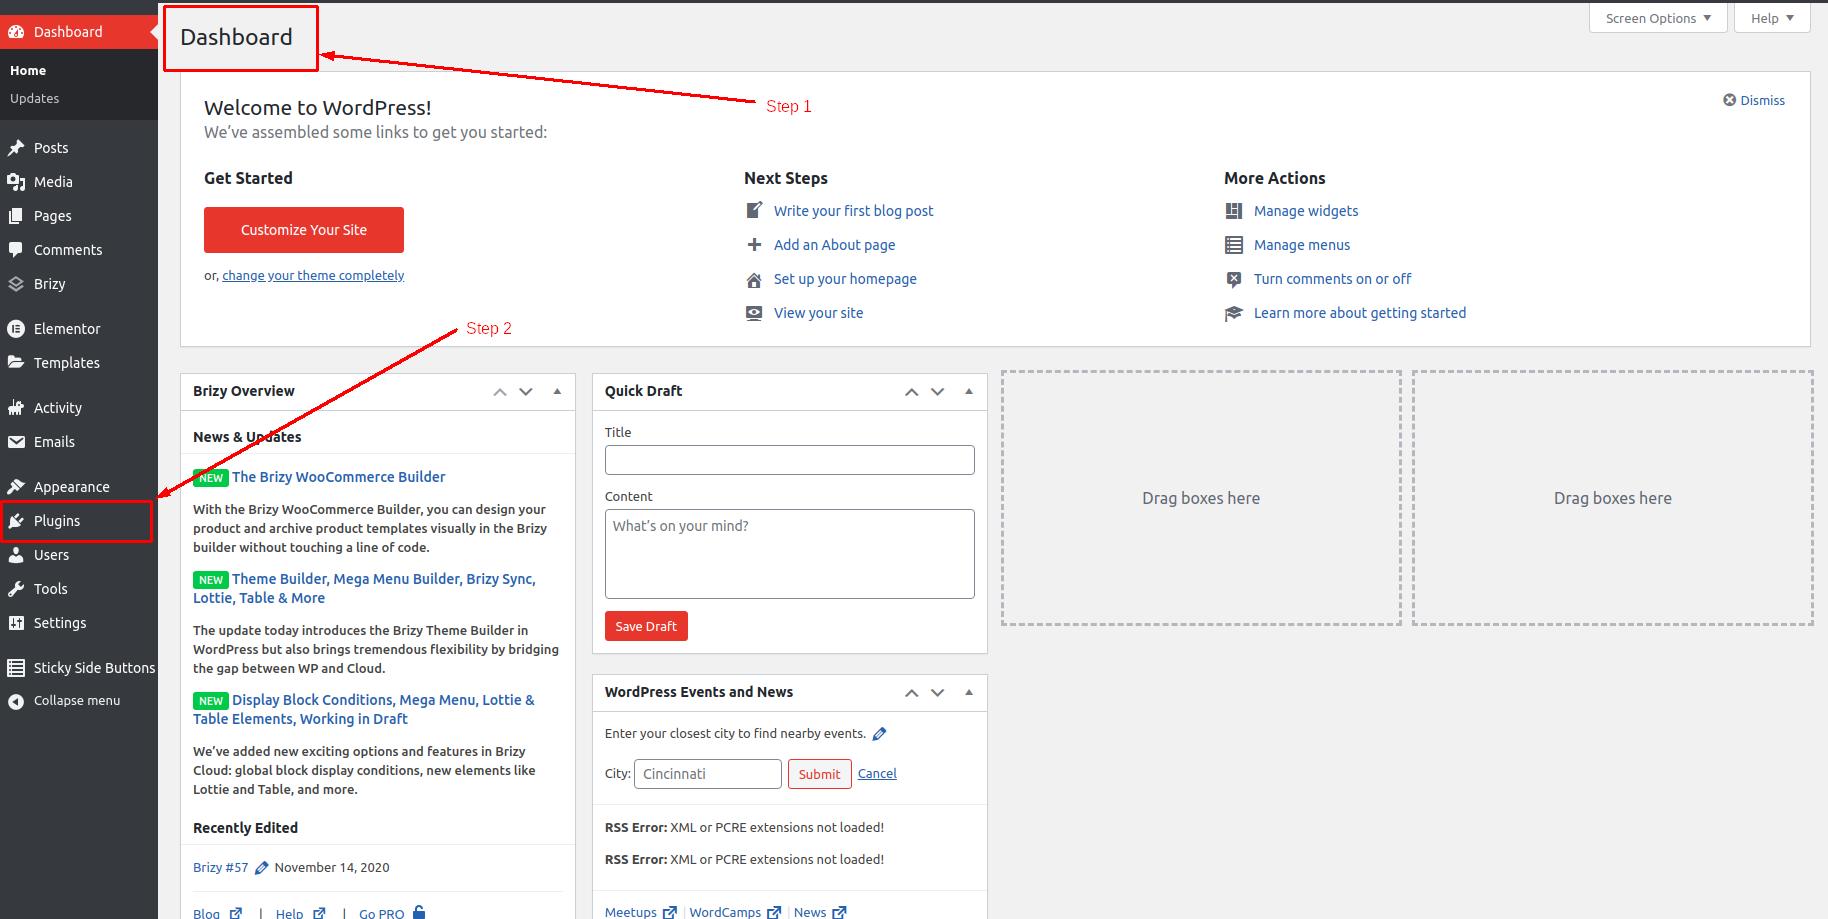
Task: Click Collapse menu in sidebar
Action: coord(64,701)
